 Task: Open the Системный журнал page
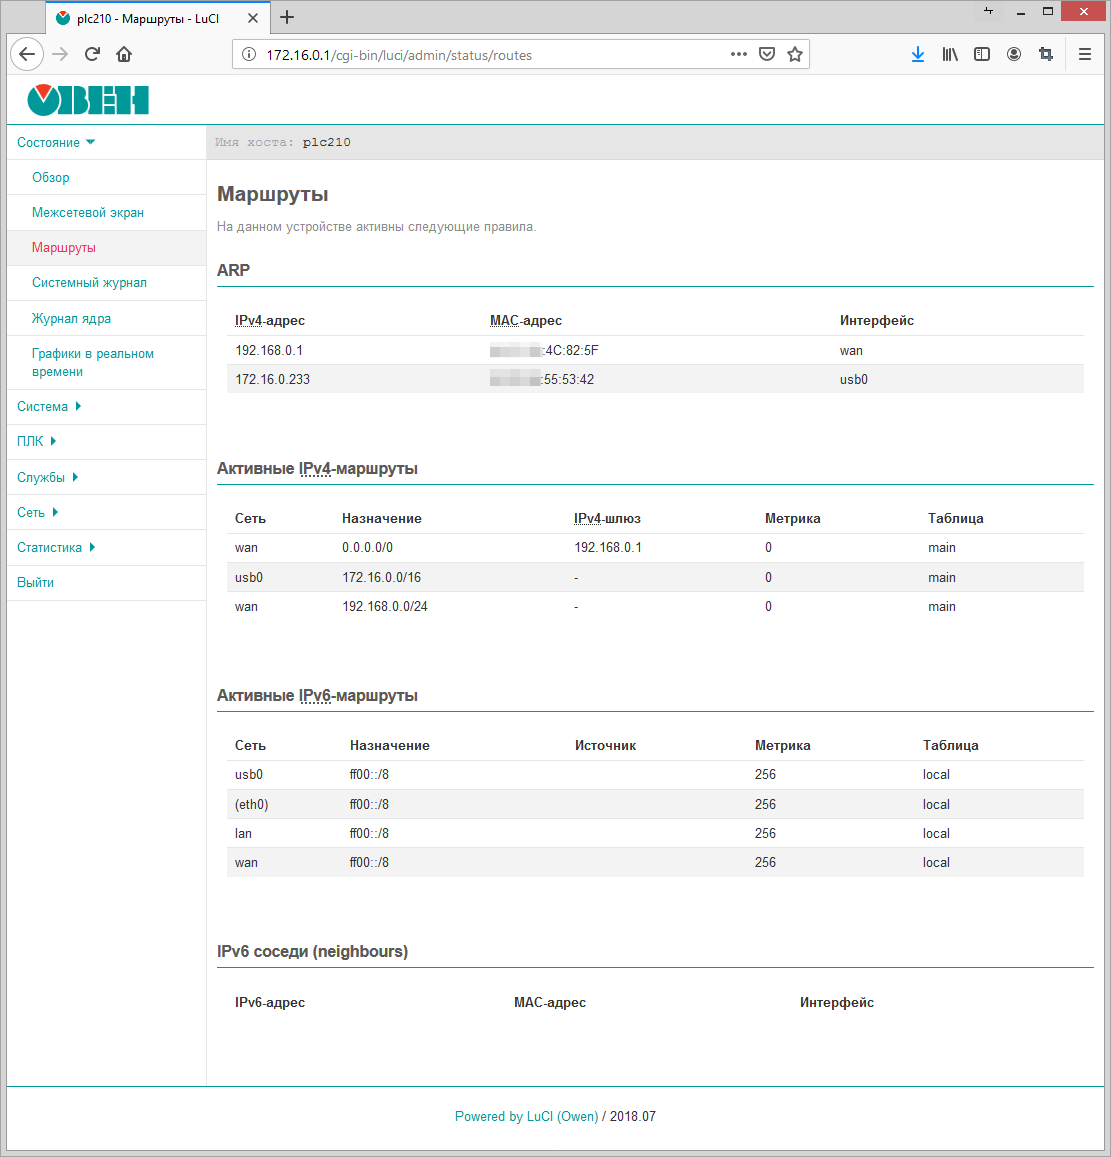(89, 283)
